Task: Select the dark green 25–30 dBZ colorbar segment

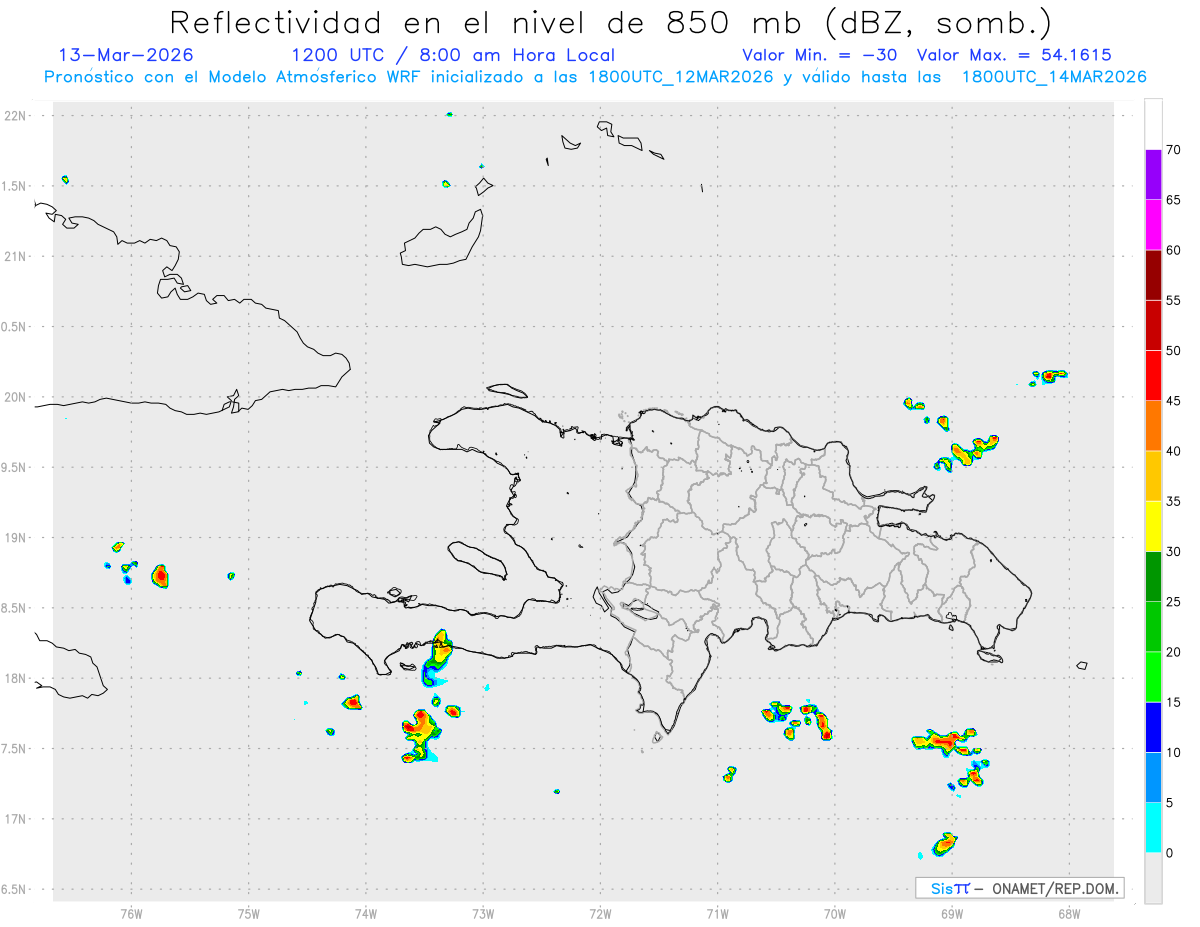Action: click(x=1153, y=577)
